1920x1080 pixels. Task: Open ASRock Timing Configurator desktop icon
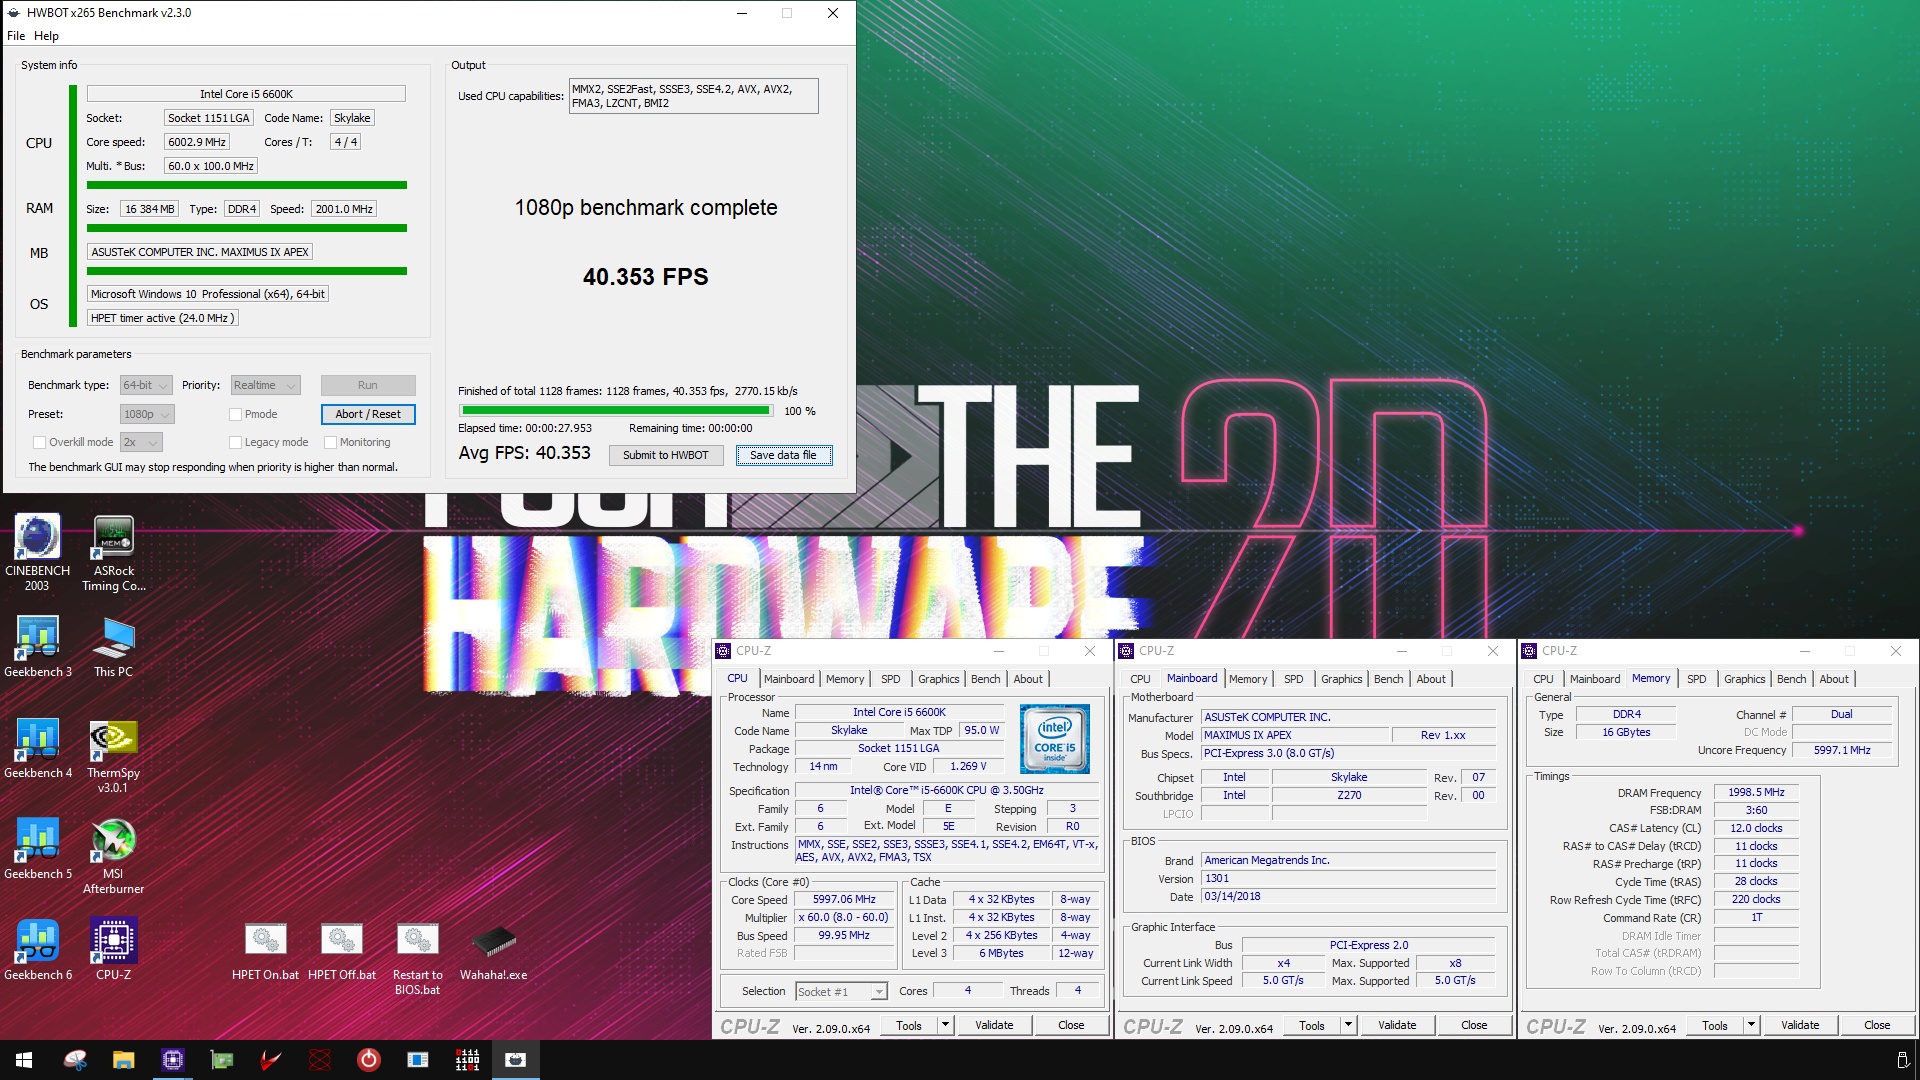(114, 552)
